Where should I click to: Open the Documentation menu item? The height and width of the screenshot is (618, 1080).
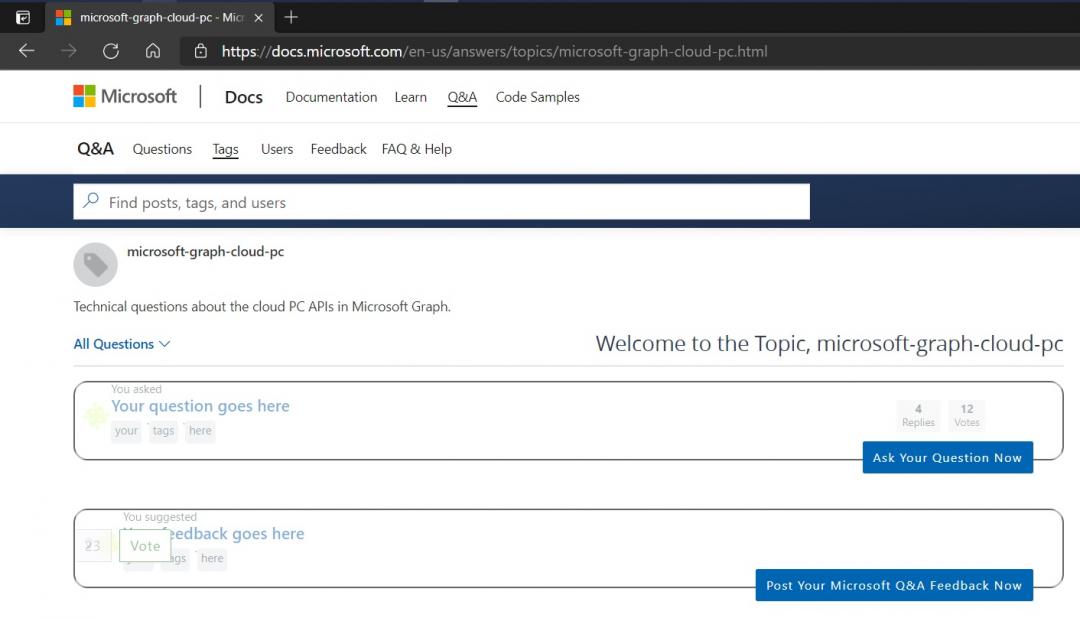pyautogui.click(x=331, y=97)
